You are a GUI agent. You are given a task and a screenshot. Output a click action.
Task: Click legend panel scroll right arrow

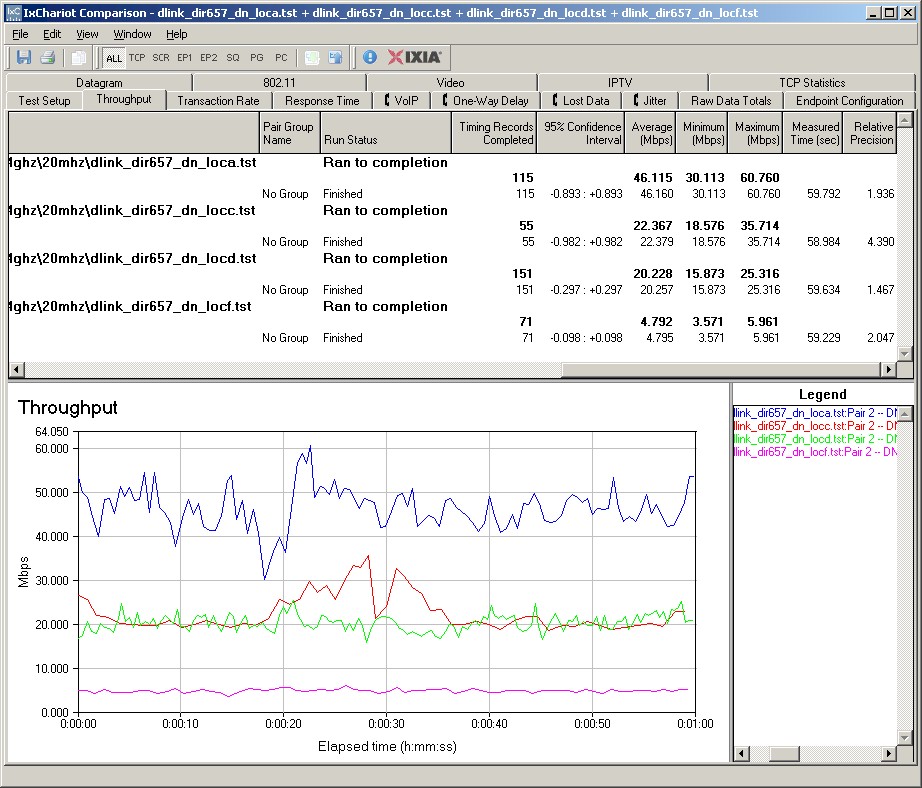tap(888, 753)
